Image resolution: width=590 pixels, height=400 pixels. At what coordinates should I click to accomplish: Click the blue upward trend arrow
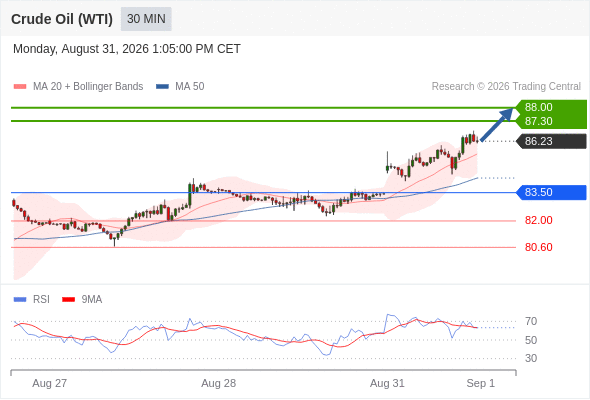point(497,125)
